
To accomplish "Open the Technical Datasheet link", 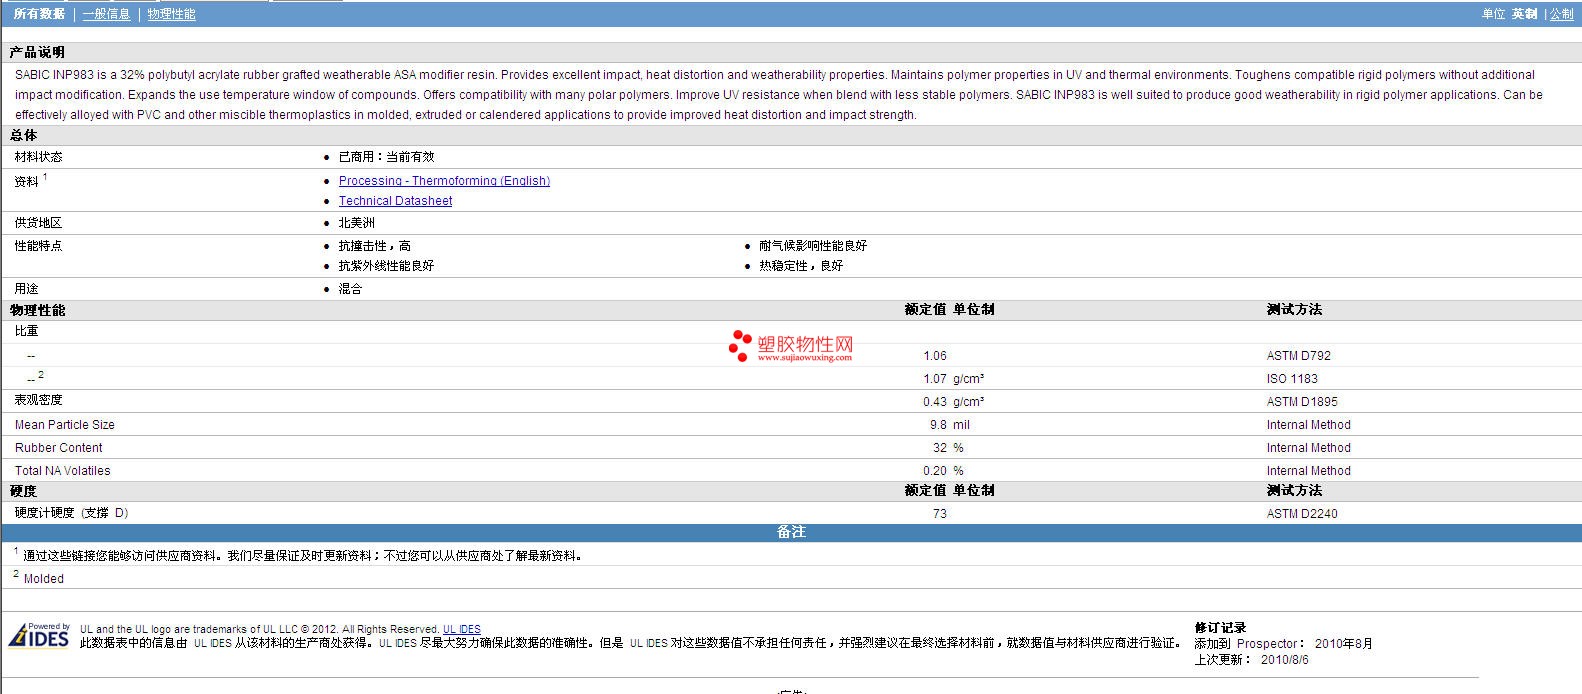I will 395,201.
